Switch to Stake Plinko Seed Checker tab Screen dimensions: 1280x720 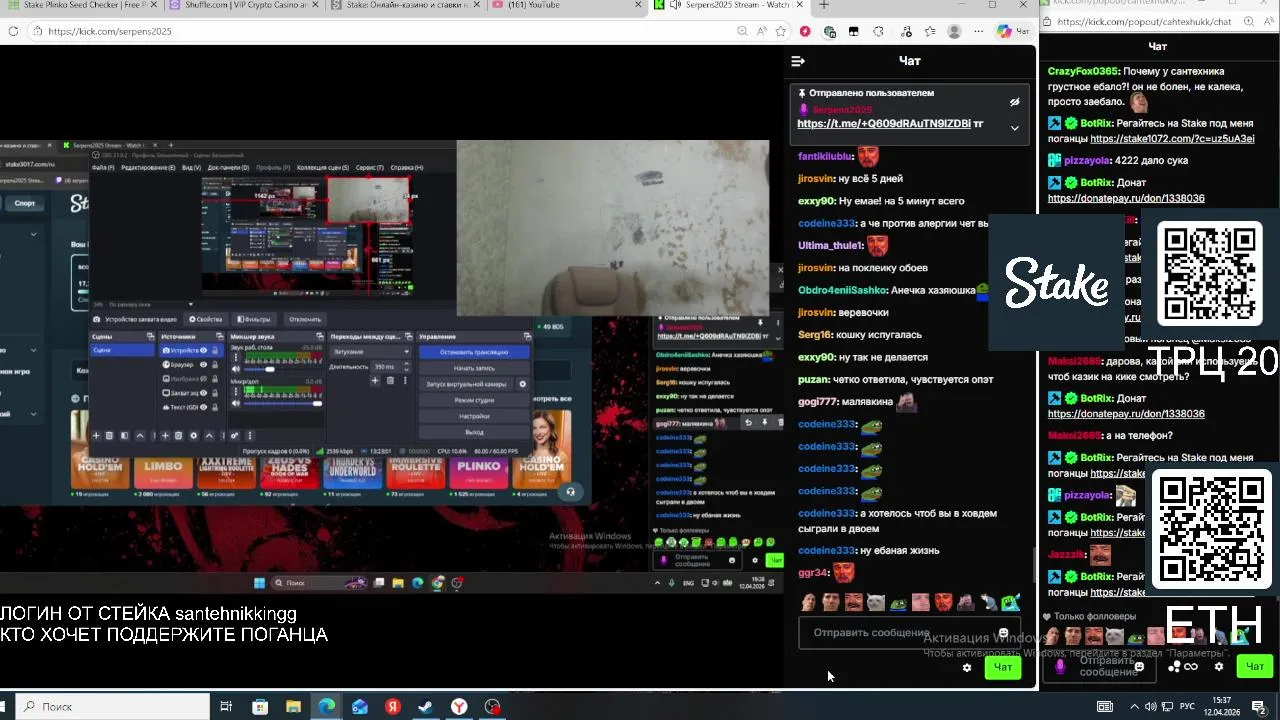pyautogui.click(x=85, y=5)
